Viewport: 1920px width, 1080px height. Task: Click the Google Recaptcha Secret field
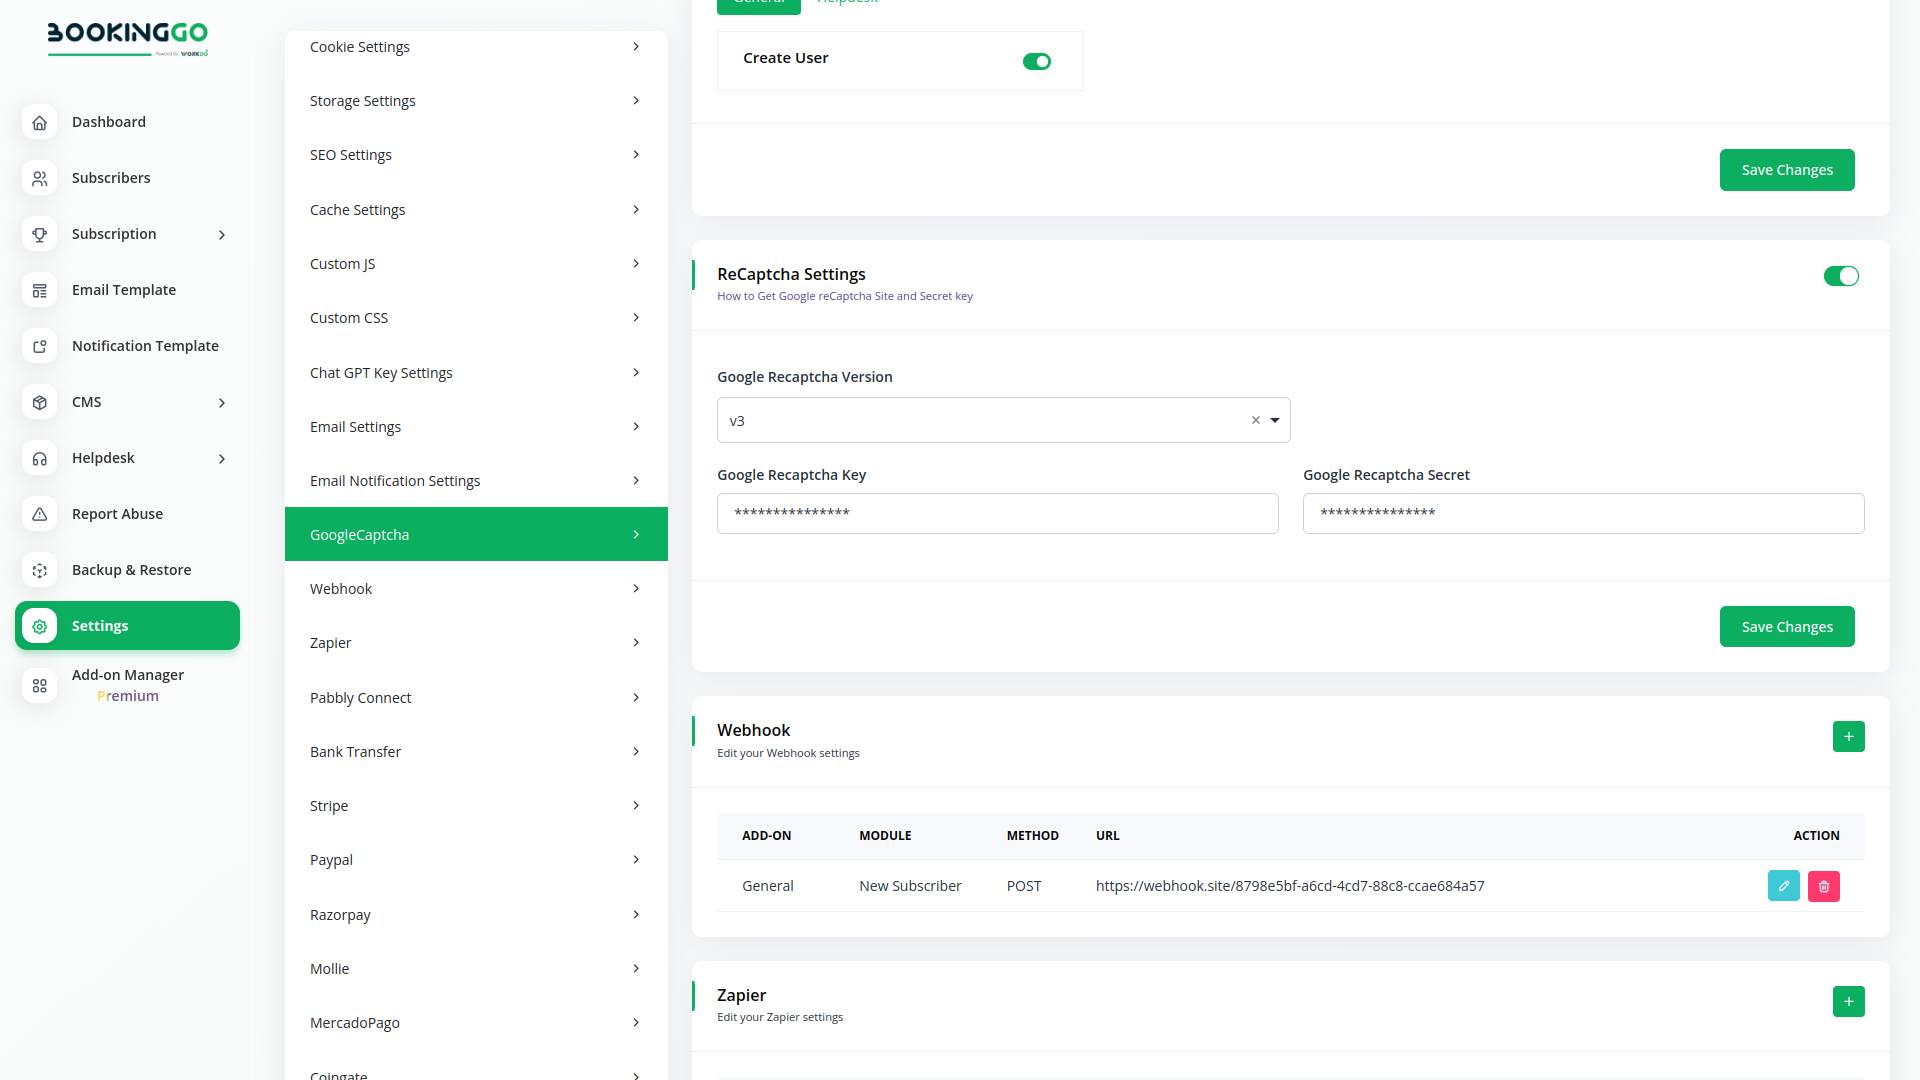[x=1582, y=513]
